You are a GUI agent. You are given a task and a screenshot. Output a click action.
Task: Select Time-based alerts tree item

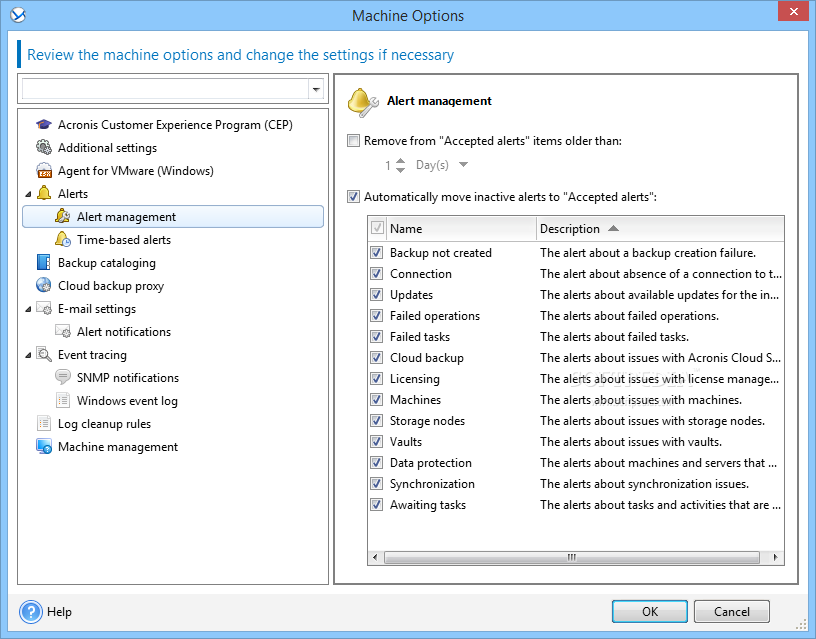coord(124,239)
